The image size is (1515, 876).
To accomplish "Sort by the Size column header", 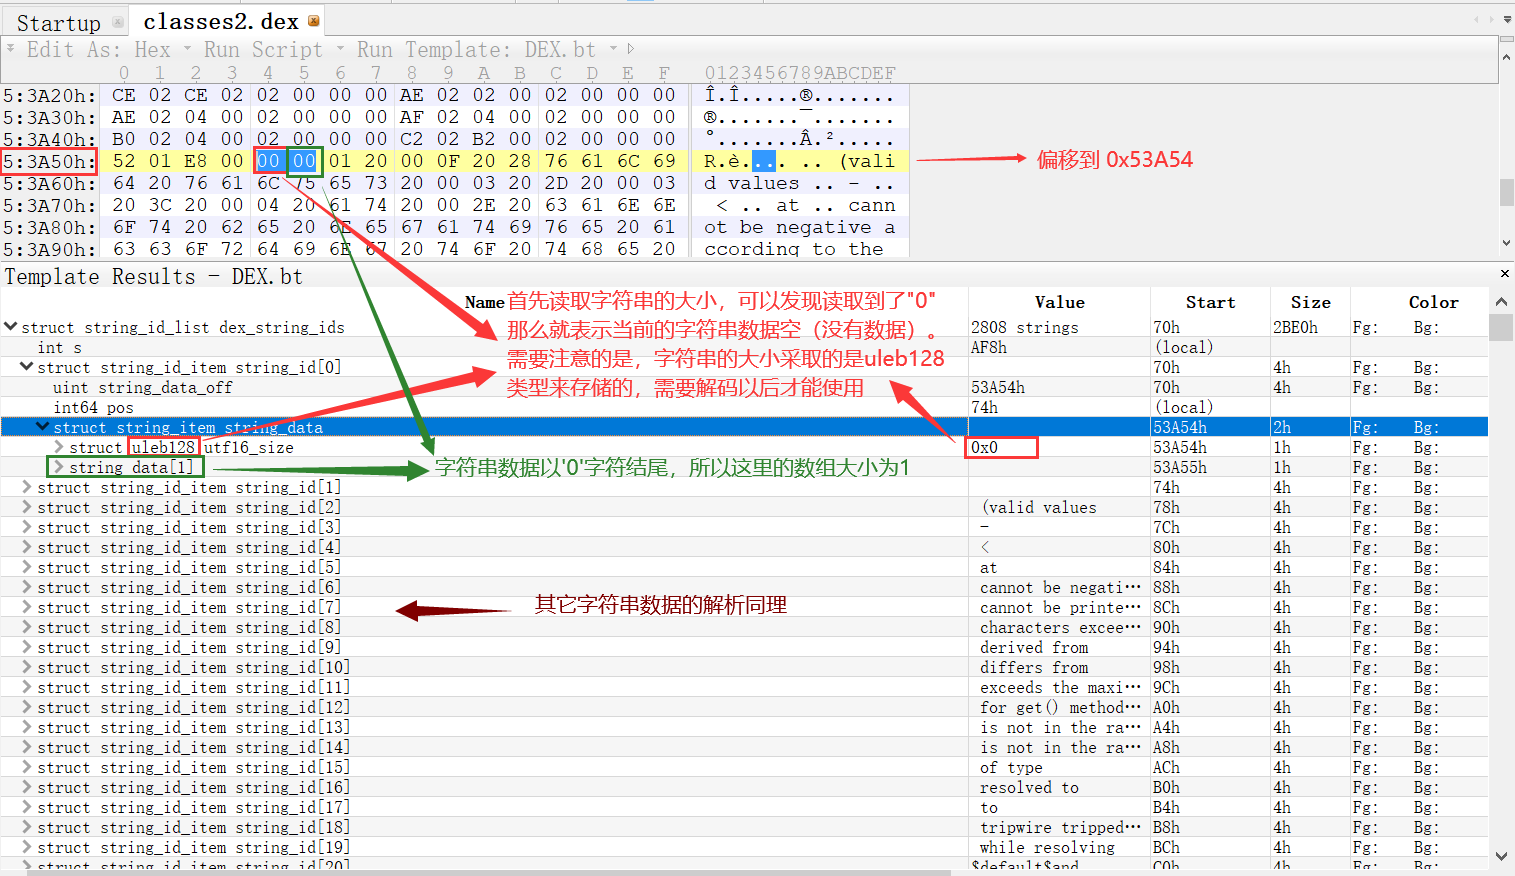I will (1310, 302).
